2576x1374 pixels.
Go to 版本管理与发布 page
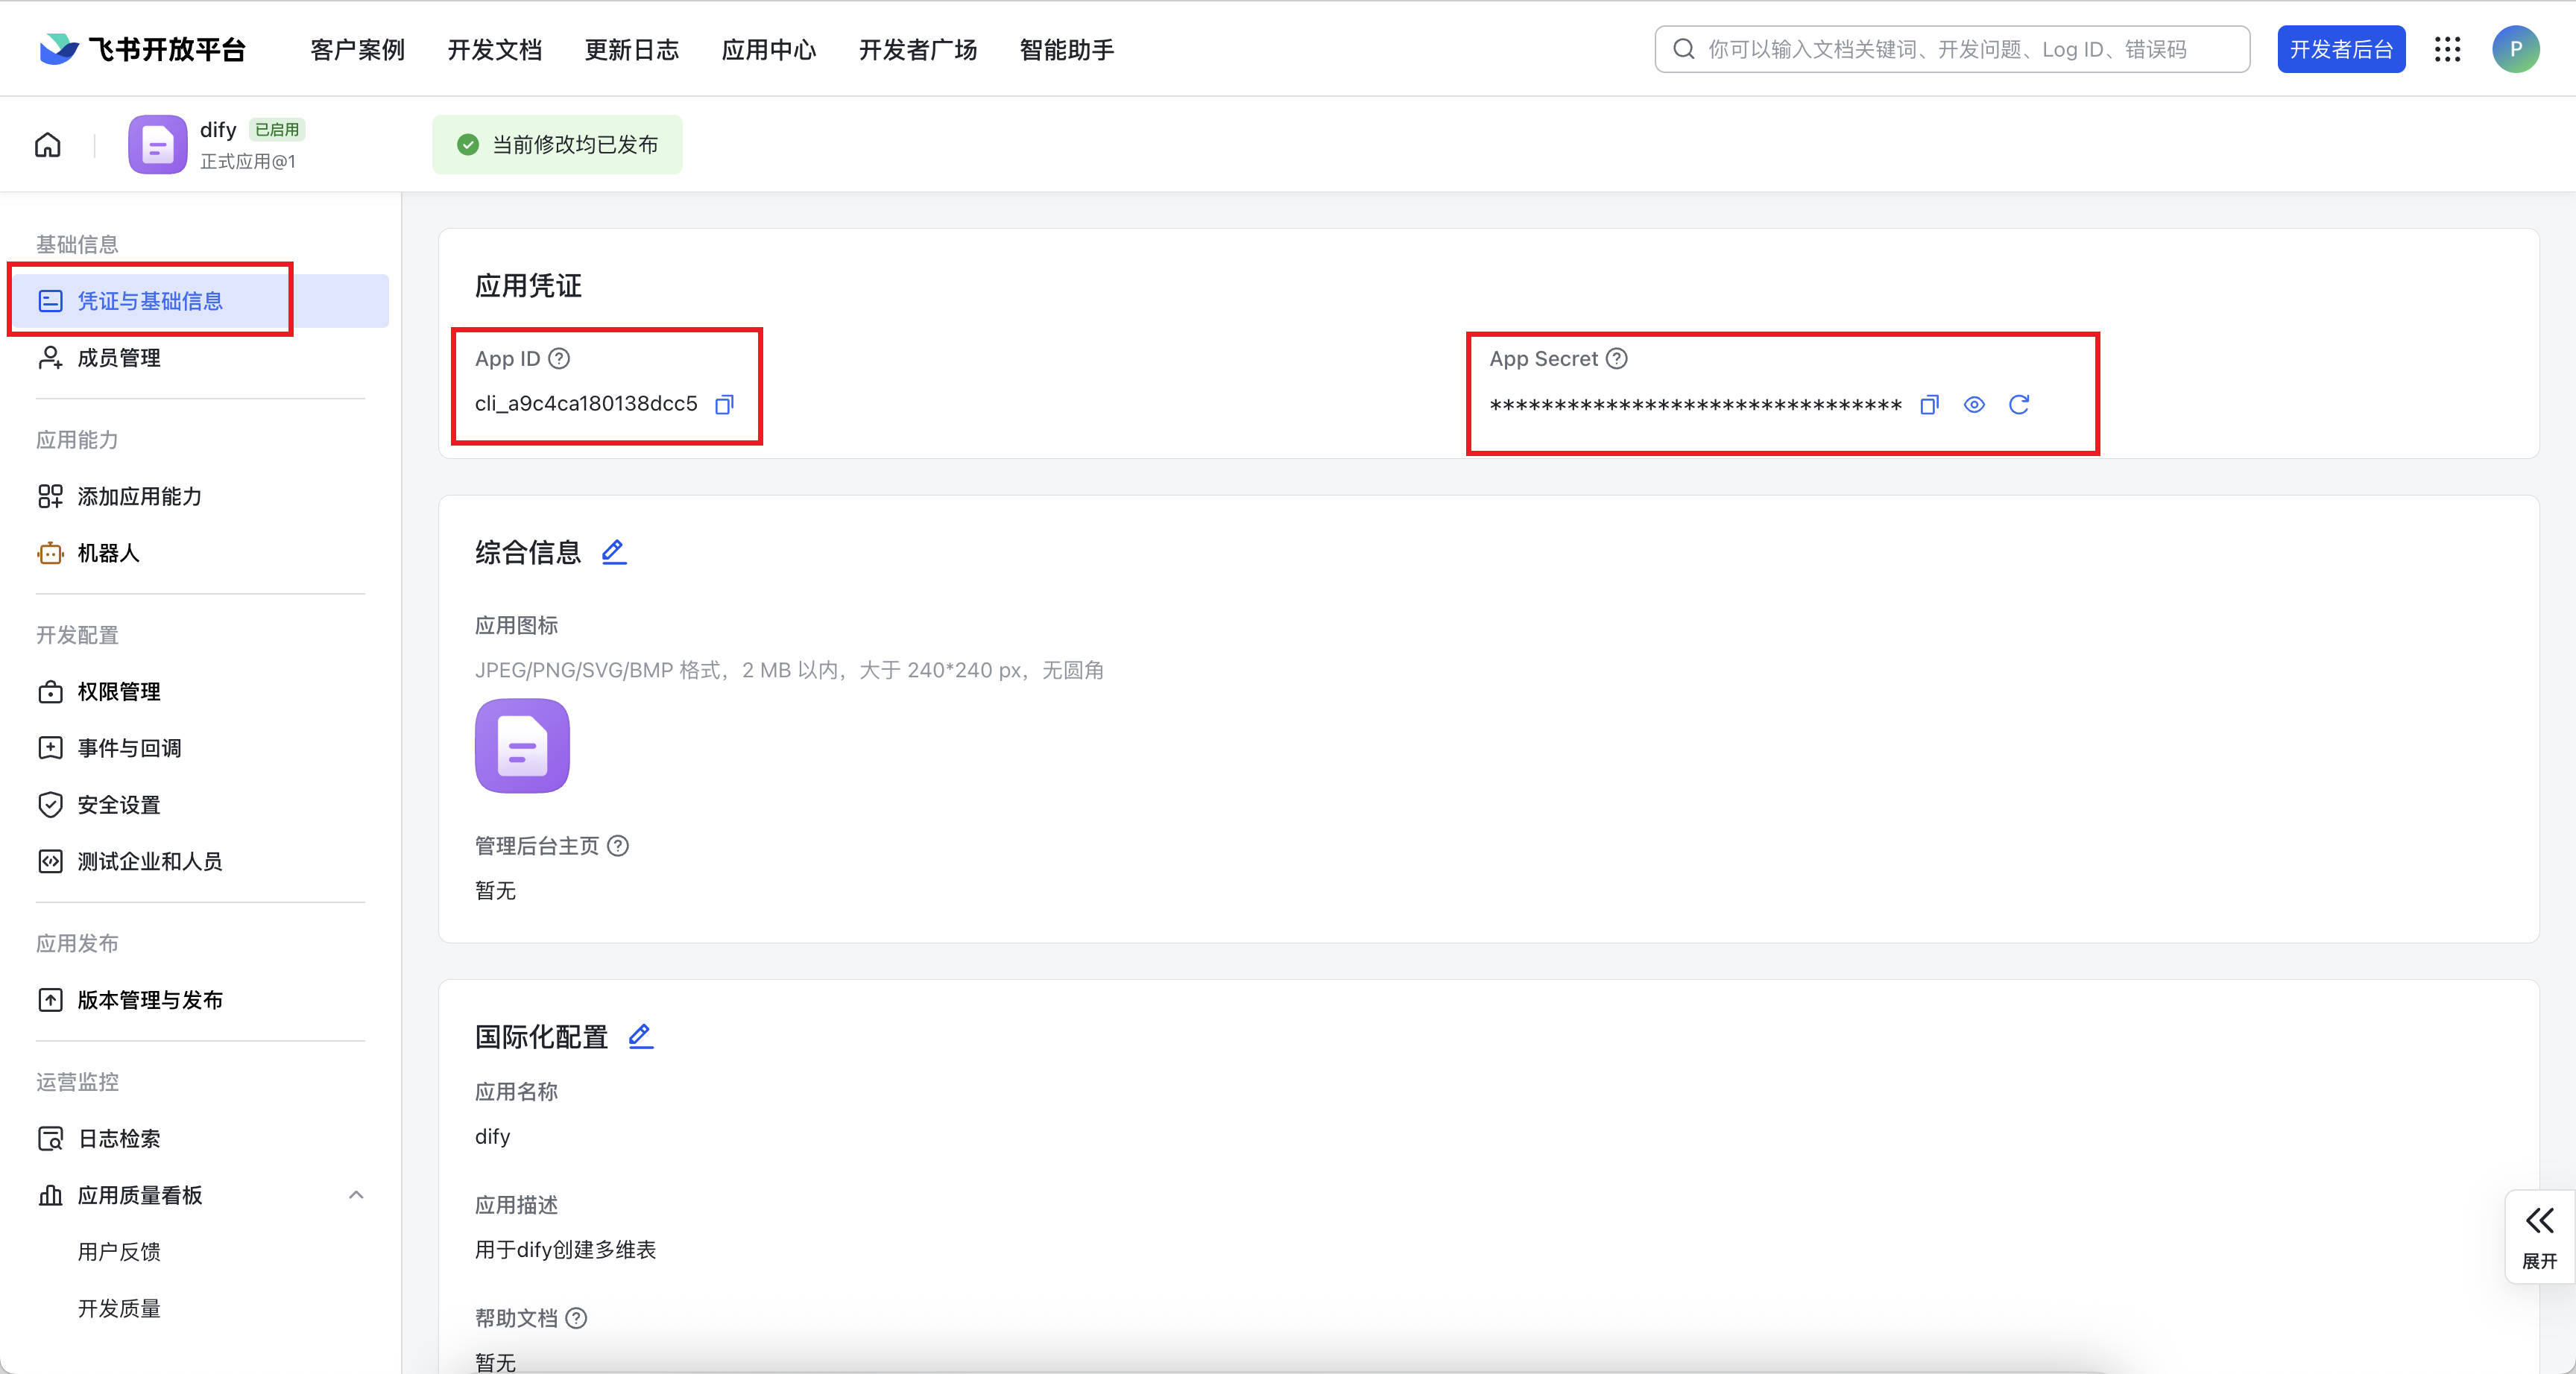(x=150, y=1000)
